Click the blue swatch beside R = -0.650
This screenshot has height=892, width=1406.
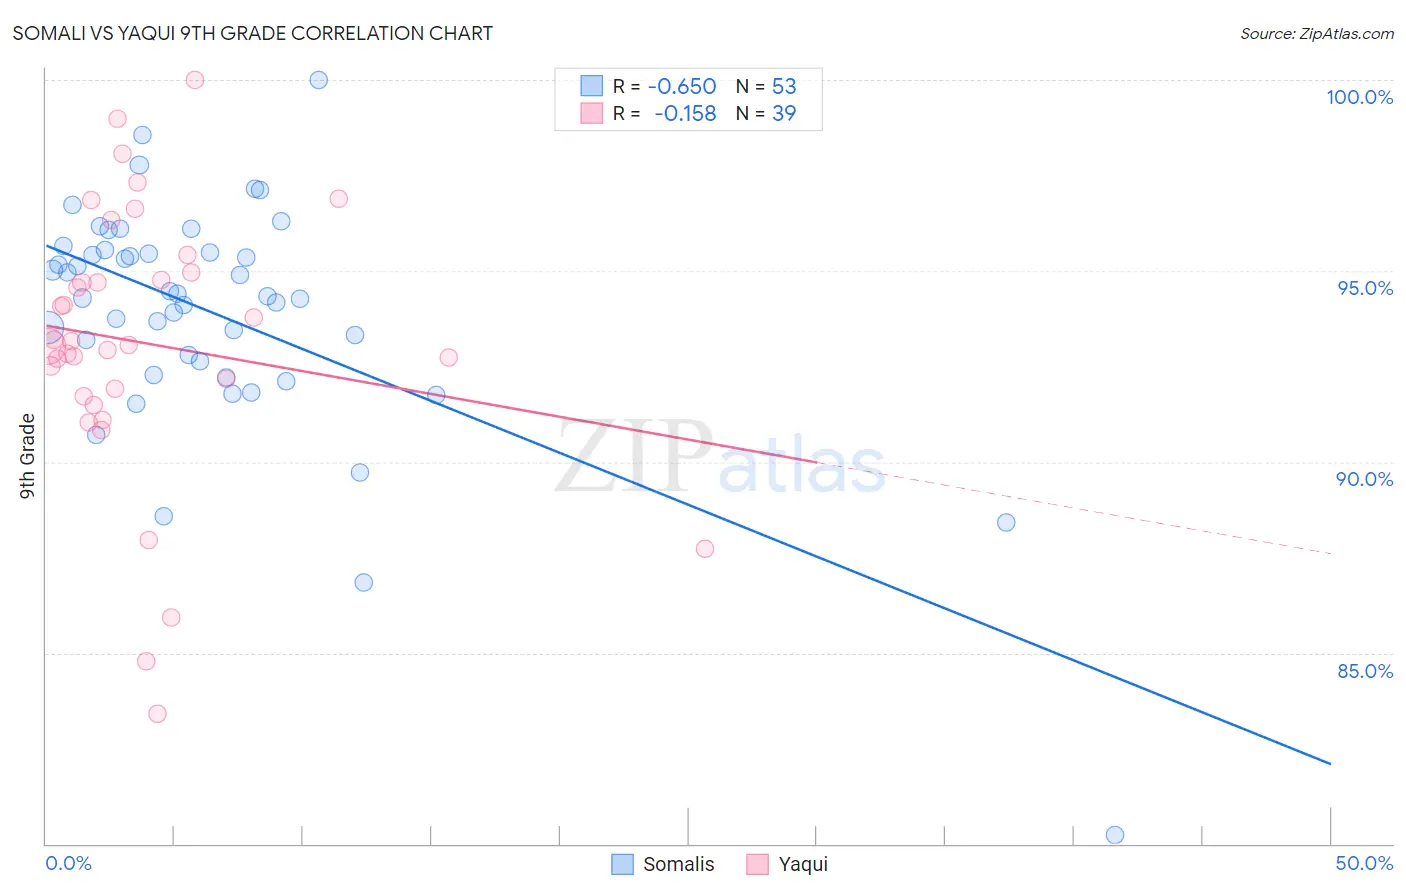592,86
